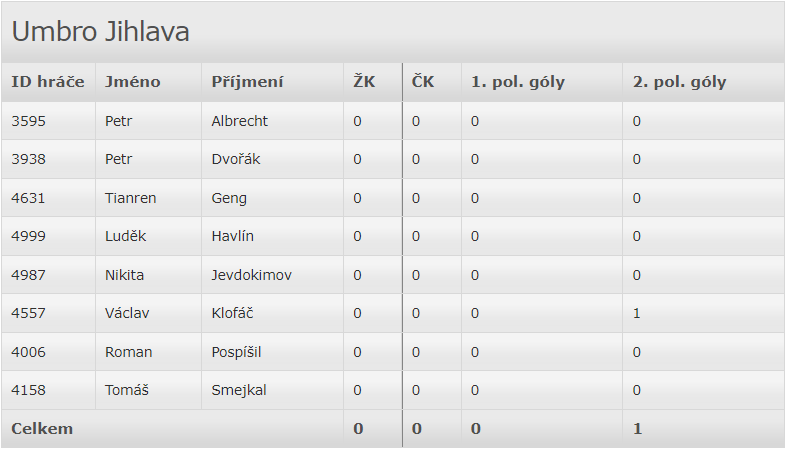Click the Celkem totals row label
786x450 pixels.
(42, 429)
